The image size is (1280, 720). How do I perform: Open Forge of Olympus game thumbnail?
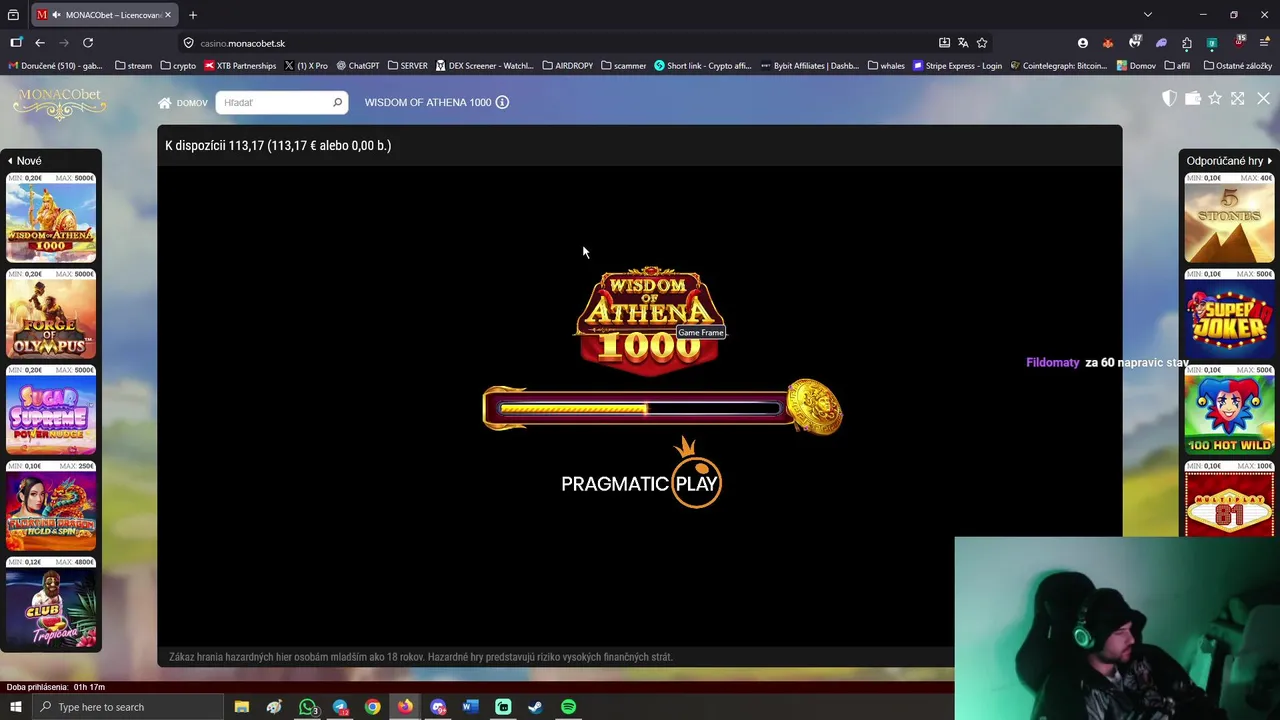click(51, 314)
